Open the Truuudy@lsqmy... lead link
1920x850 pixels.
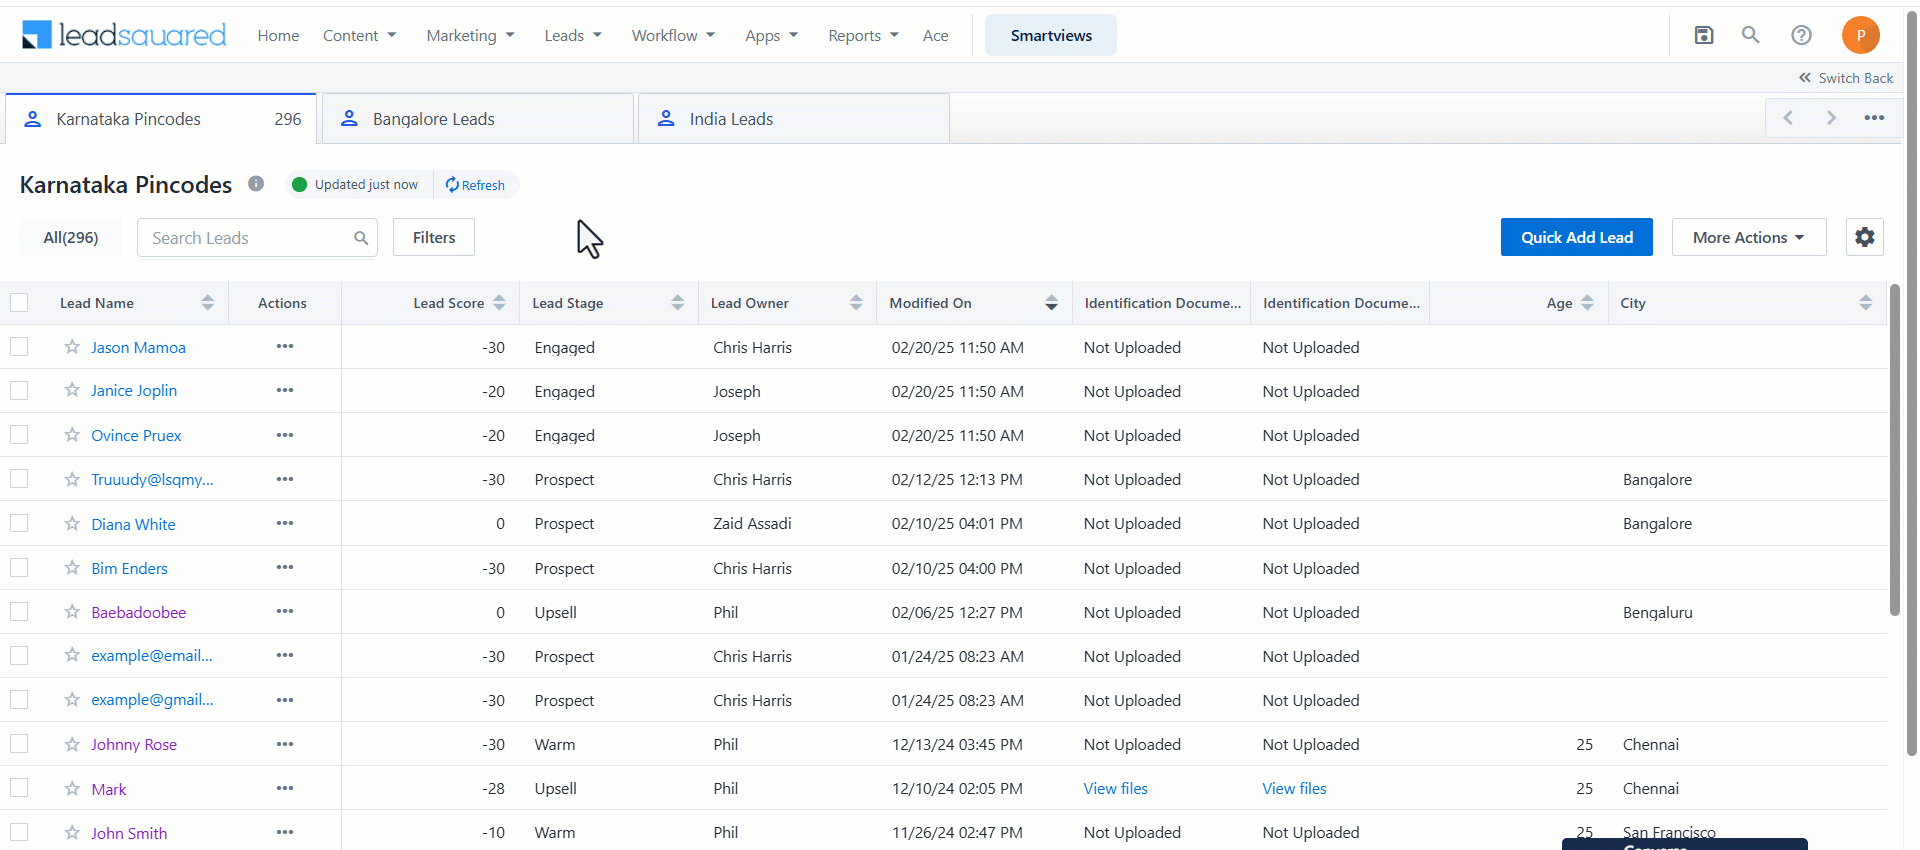click(x=152, y=479)
